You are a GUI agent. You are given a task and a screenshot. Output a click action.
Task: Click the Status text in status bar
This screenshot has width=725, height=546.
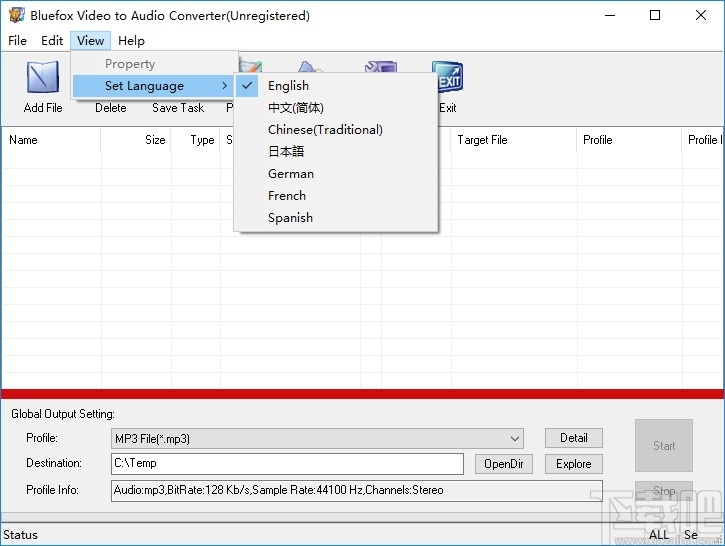[x=20, y=535]
